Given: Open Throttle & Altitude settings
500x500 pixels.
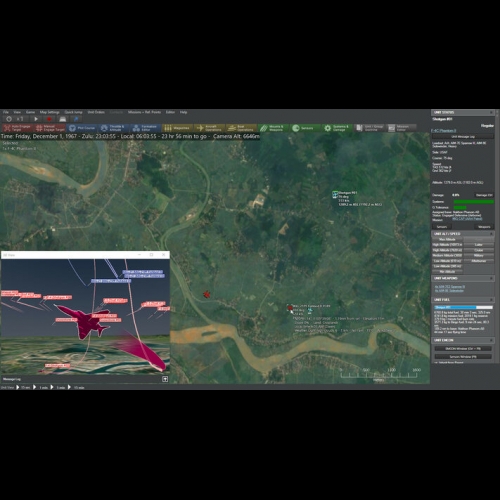Looking at the screenshot, I should [x=113, y=128].
